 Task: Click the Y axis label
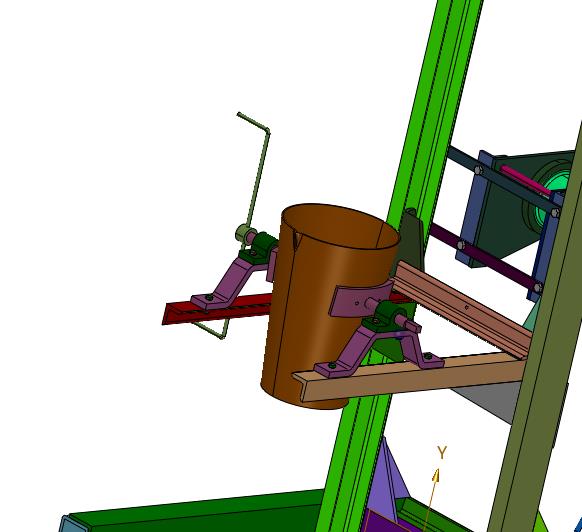[442, 453]
